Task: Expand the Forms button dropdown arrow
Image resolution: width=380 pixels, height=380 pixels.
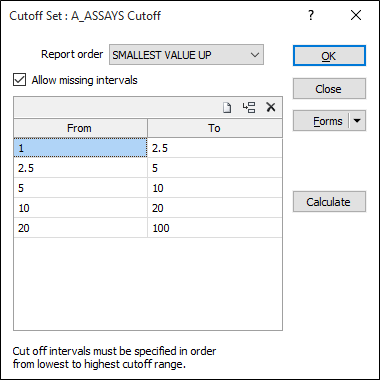Action: [x=357, y=121]
